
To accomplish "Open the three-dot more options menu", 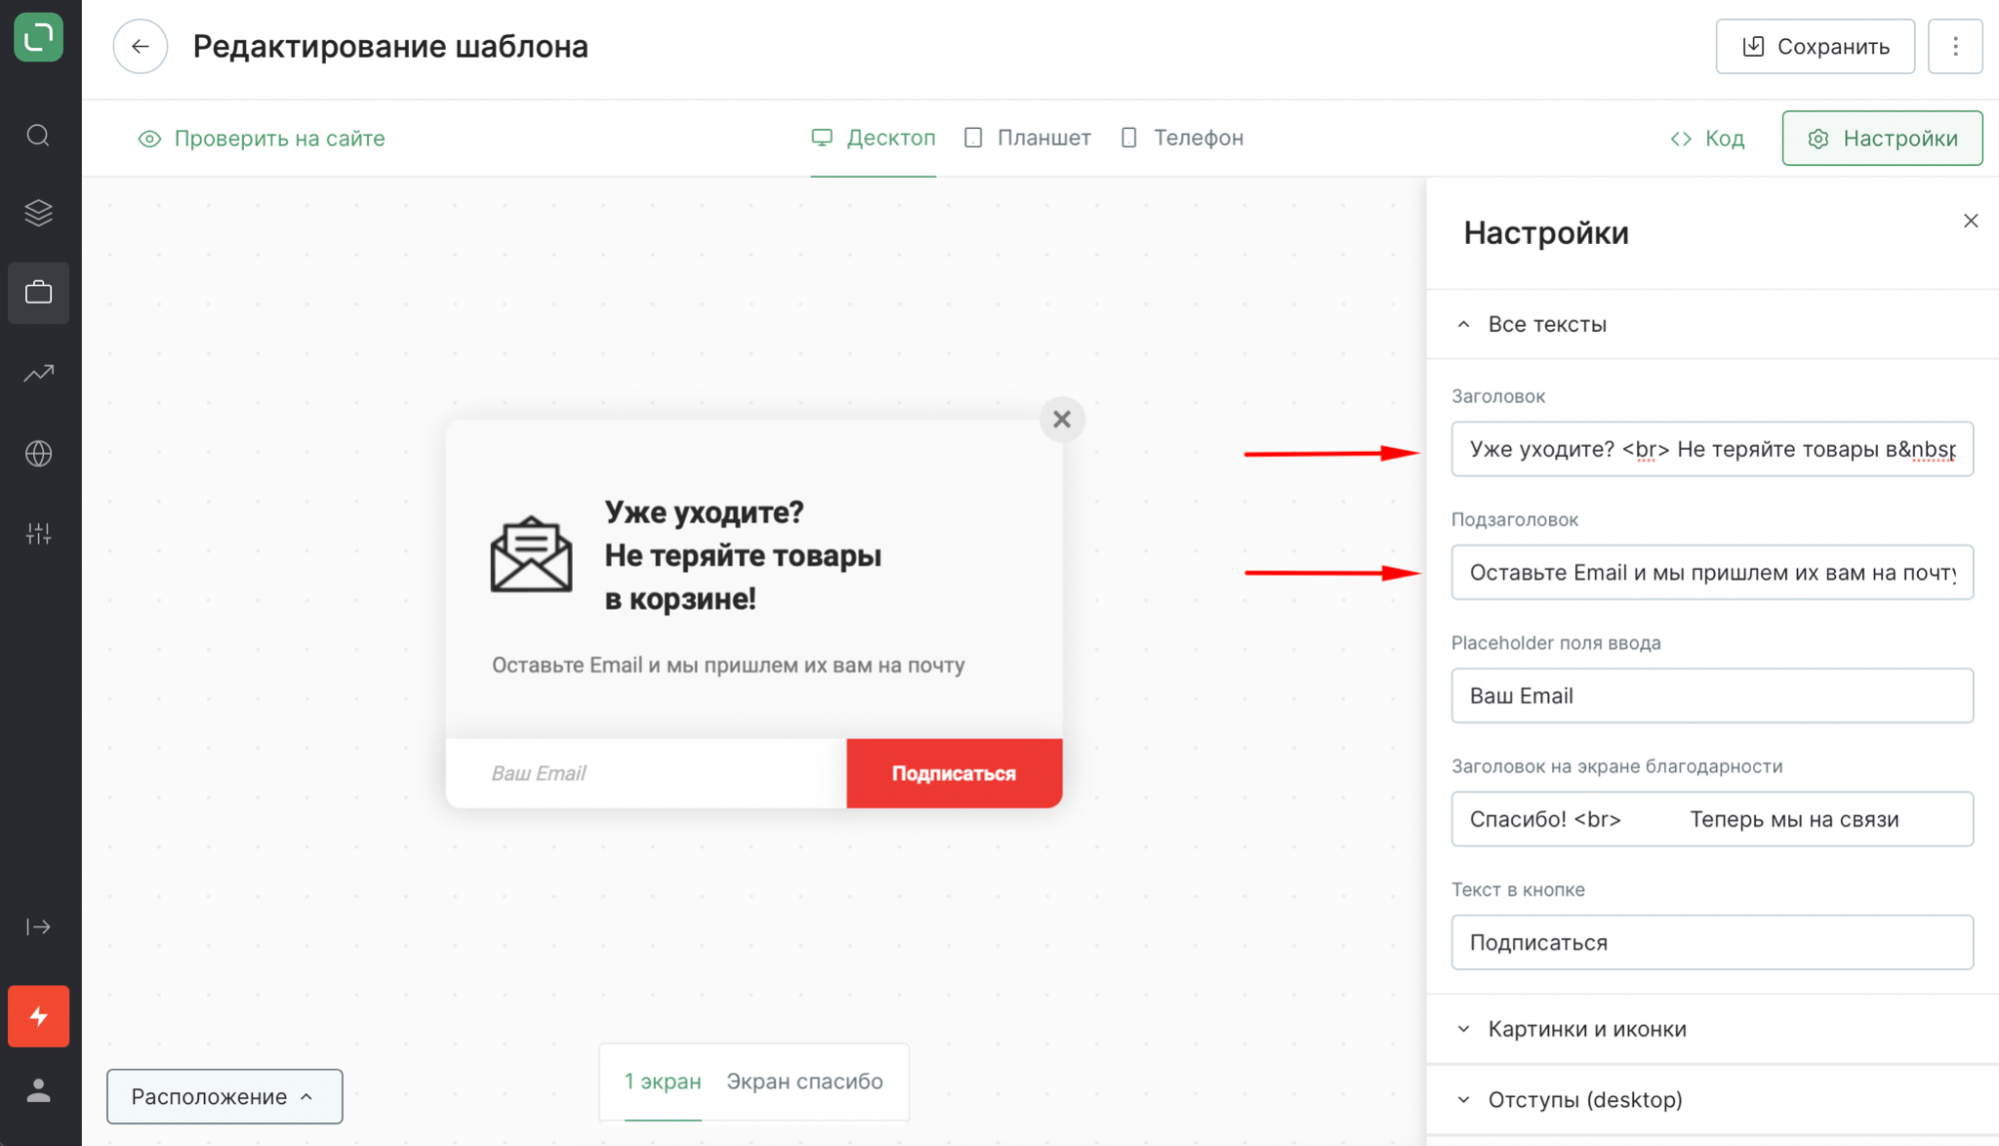I will tap(1955, 46).
